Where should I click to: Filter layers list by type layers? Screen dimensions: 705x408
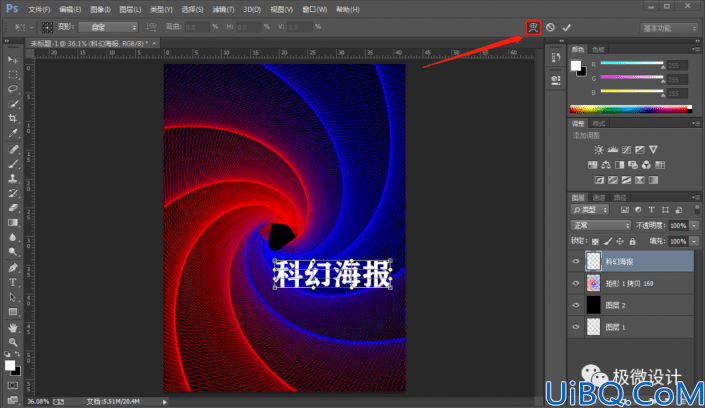tap(651, 210)
